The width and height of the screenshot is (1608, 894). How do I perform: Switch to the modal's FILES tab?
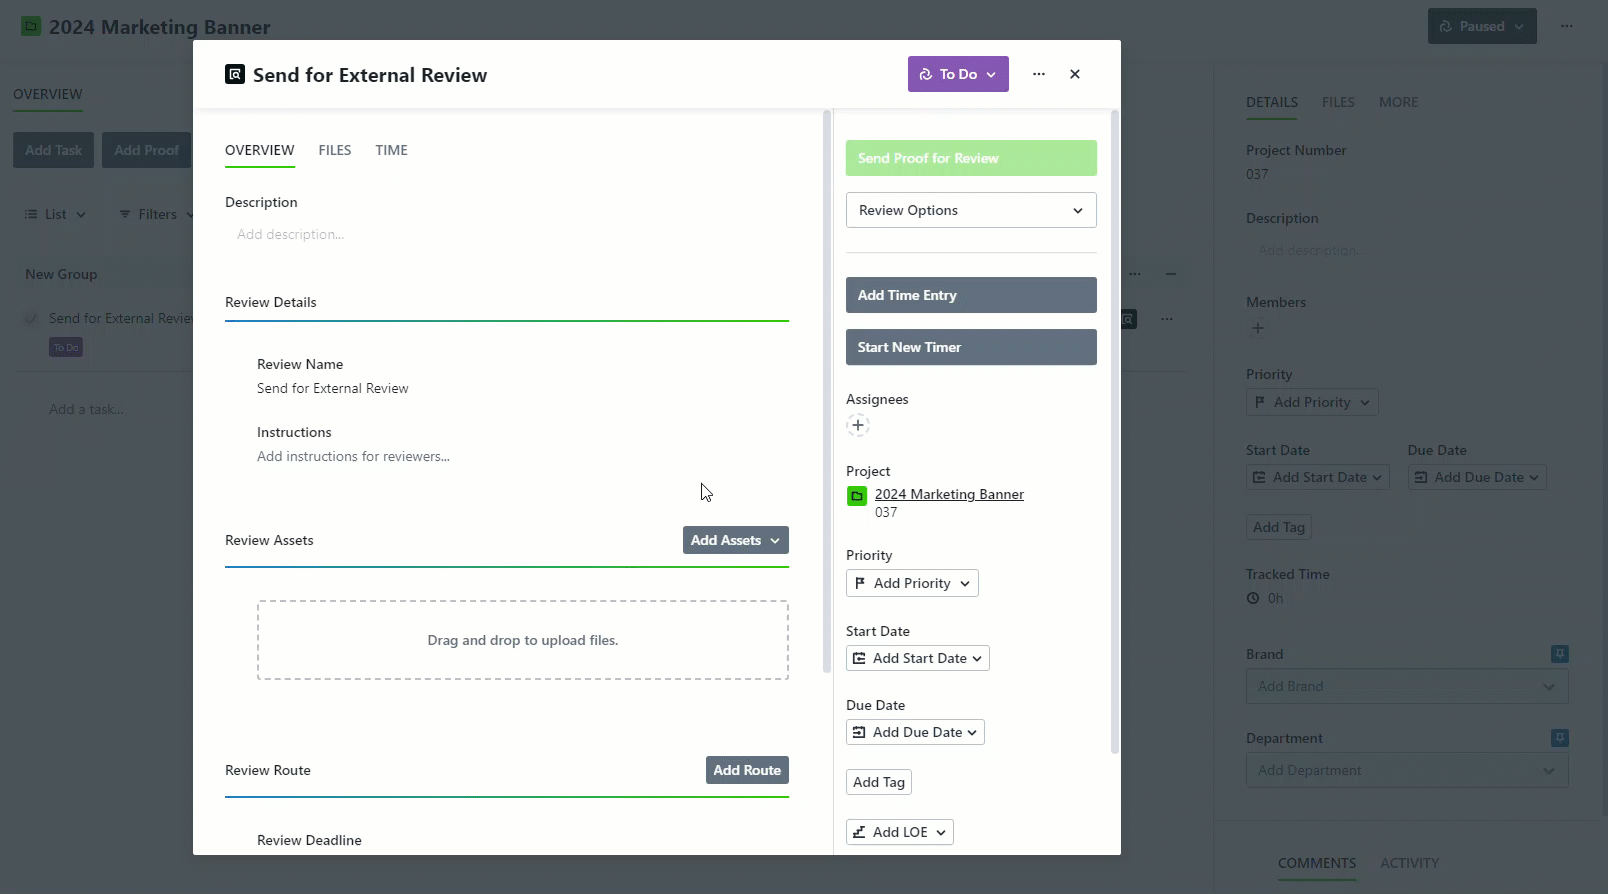pyautogui.click(x=335, y=150)
